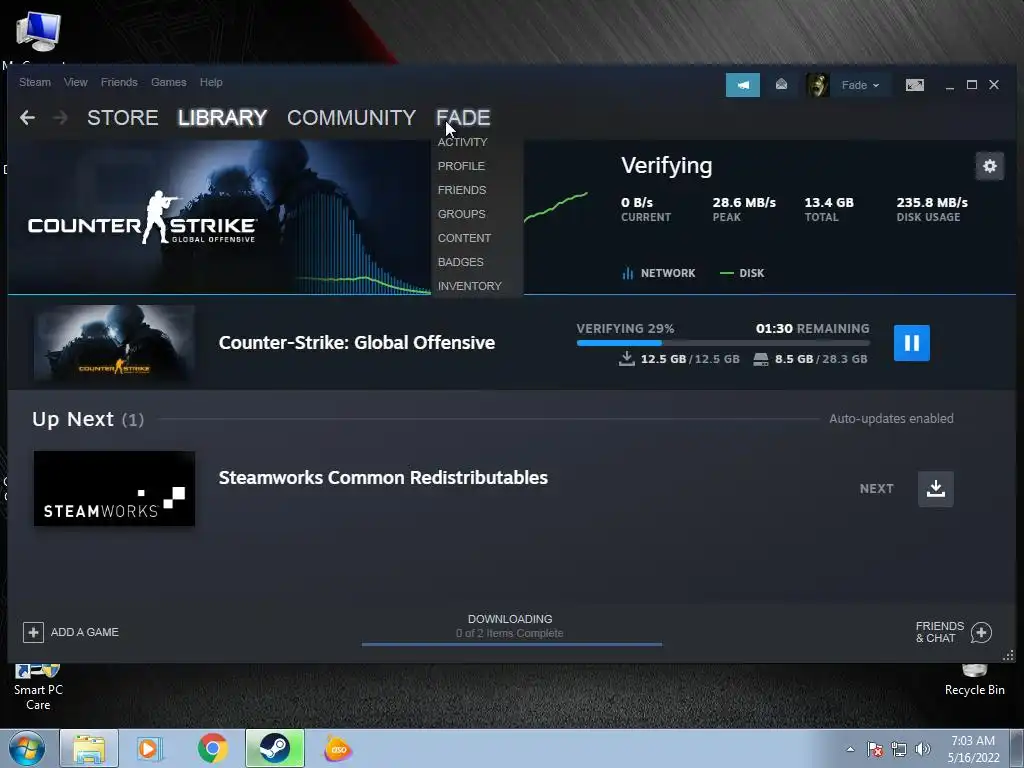Click the volume speaker tray icon
This screenshot has width=1024, height=768.
[922, 749]
